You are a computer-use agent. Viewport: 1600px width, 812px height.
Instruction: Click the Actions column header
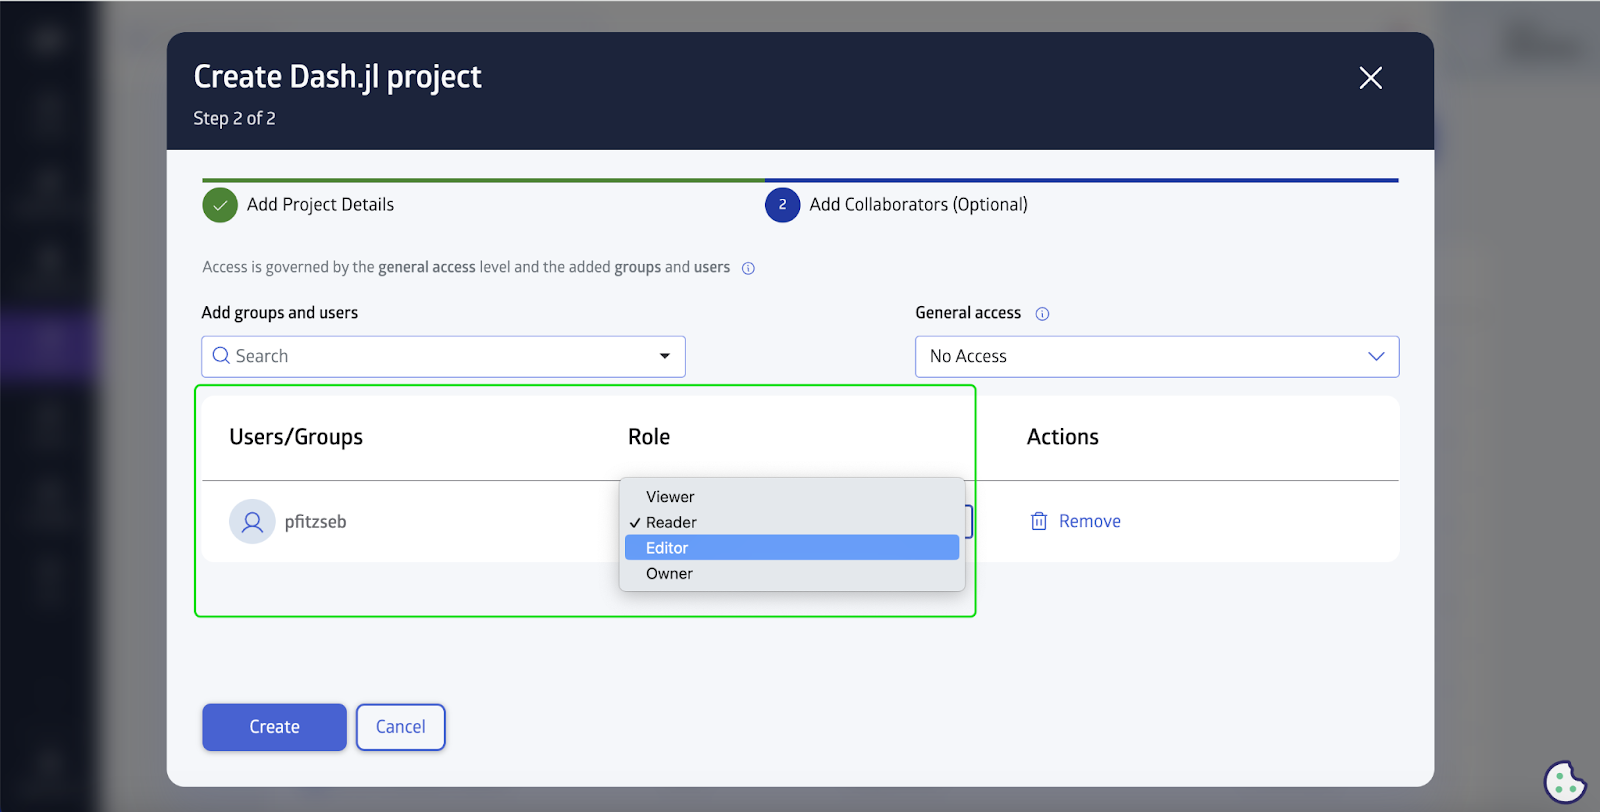click(1062, 437)
